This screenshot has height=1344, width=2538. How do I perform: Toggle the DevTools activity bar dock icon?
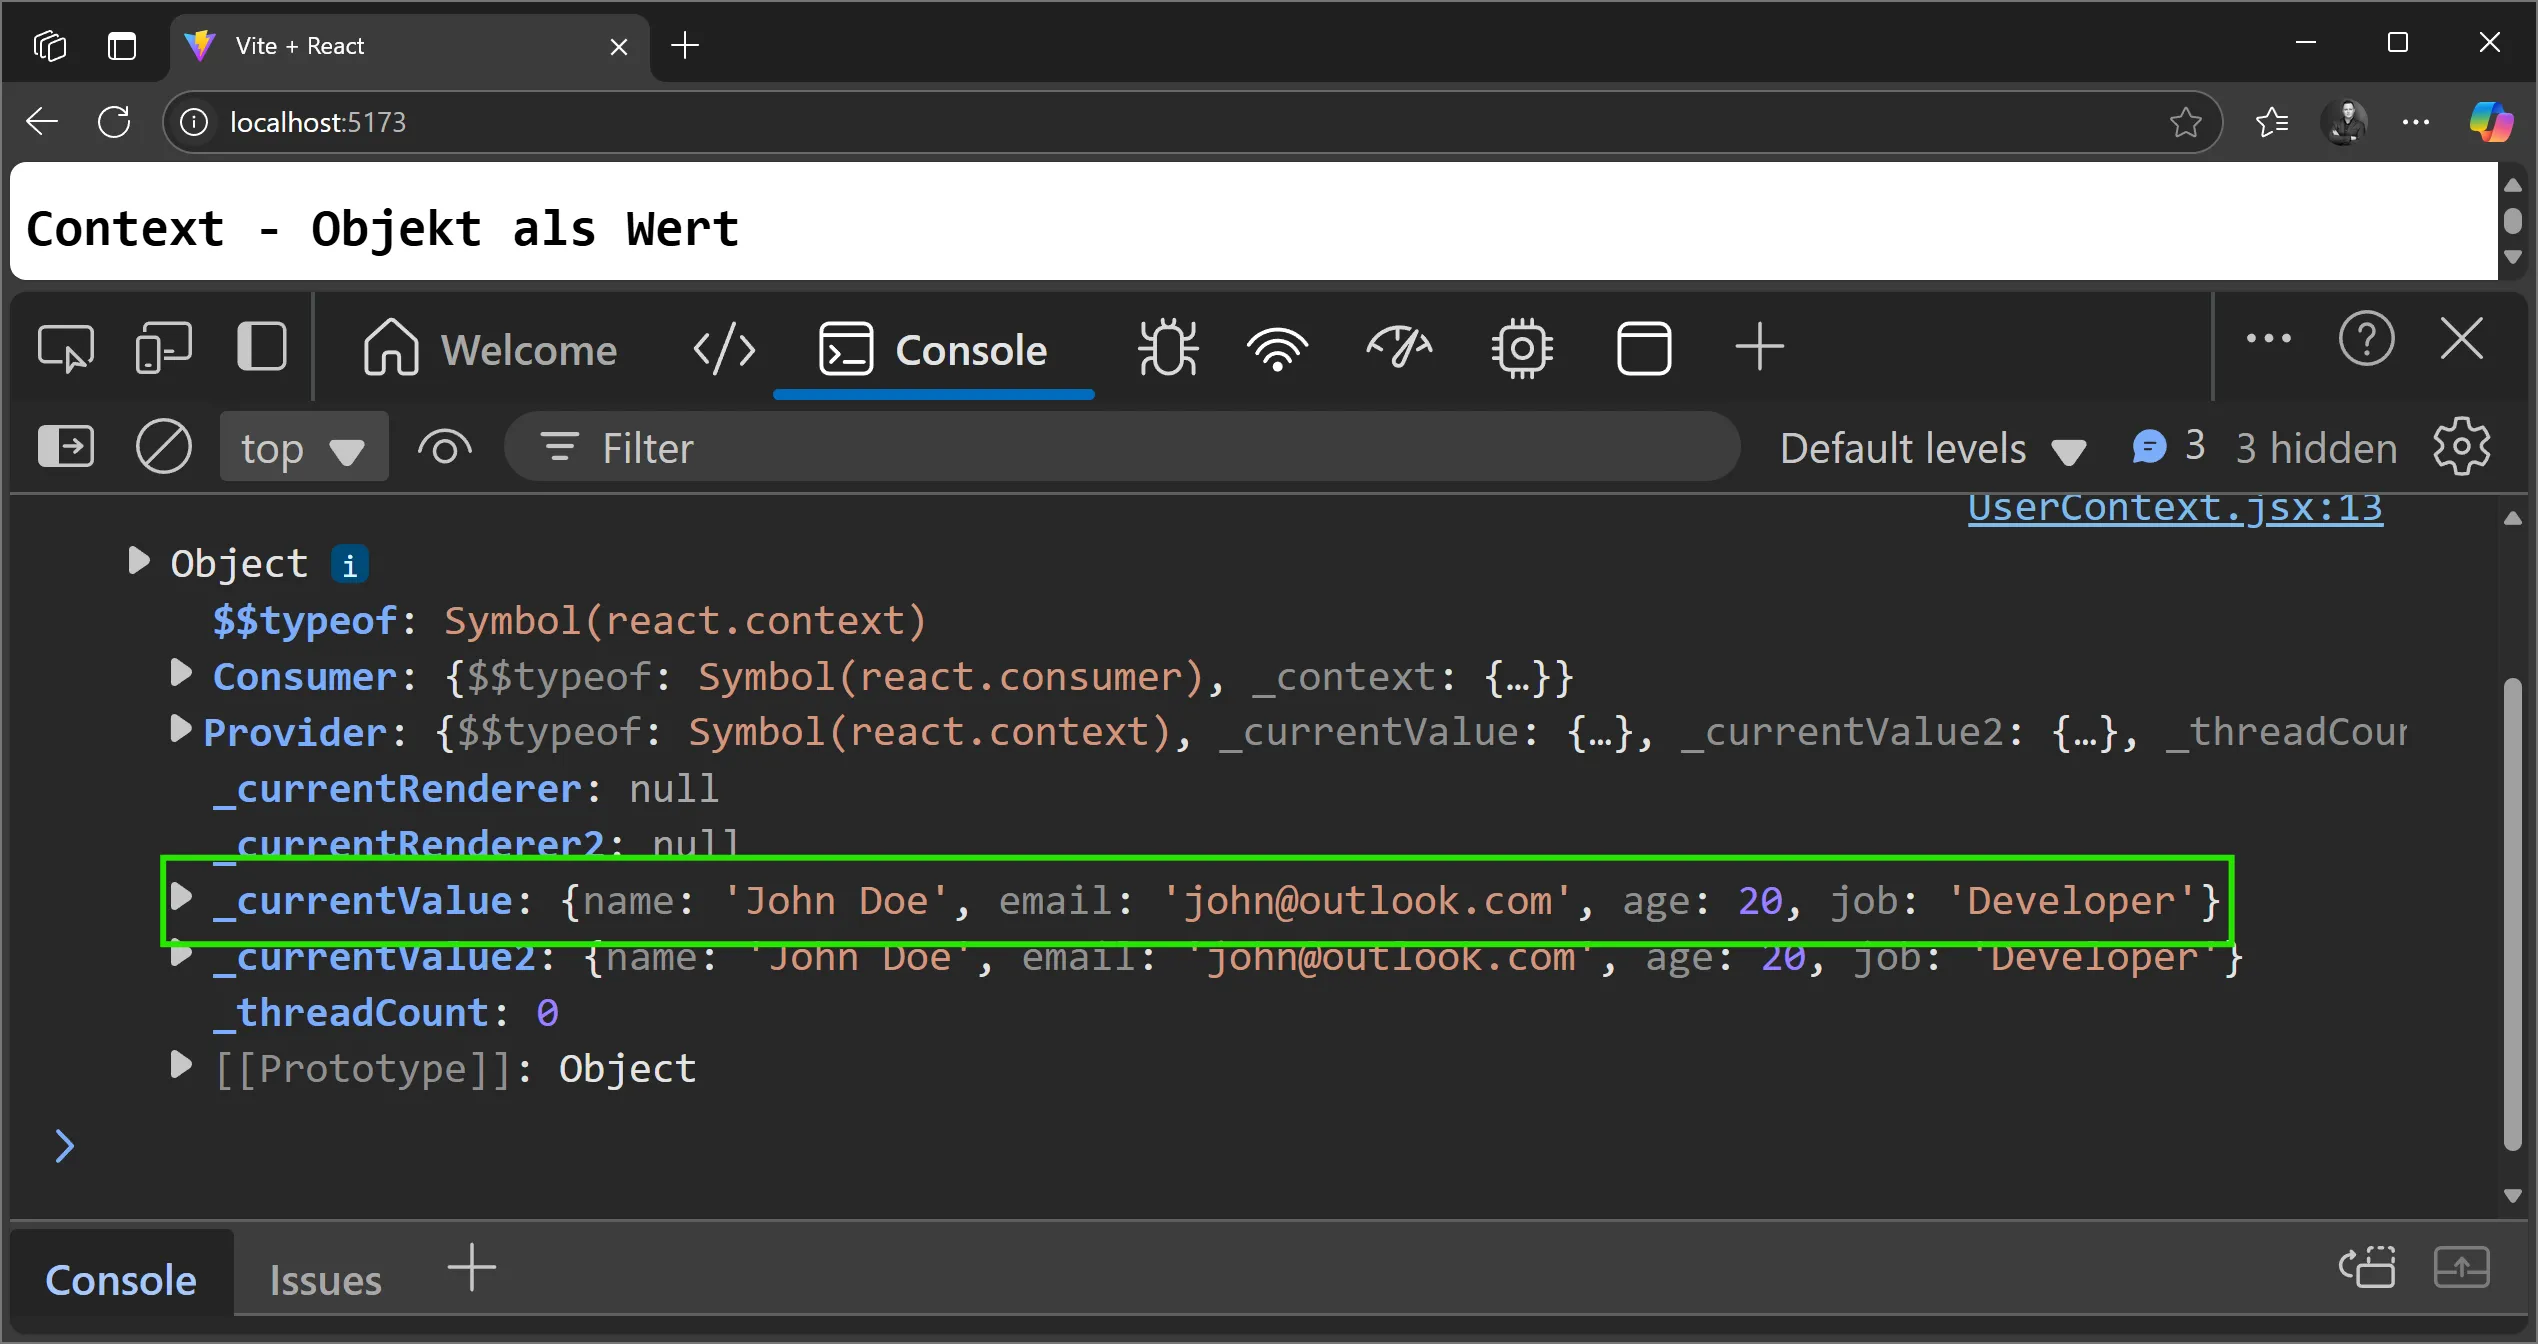(x=262, y=347)
